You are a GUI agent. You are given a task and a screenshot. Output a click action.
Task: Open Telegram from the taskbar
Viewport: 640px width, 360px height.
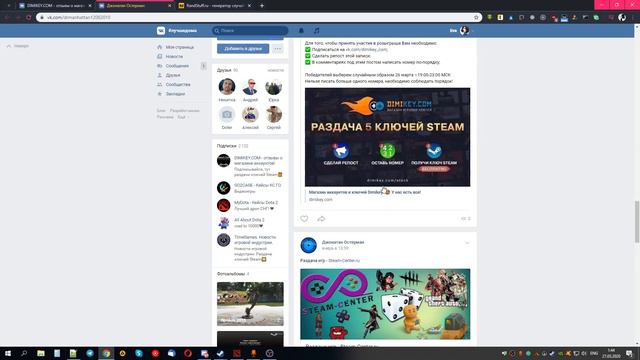click(90, 353)
